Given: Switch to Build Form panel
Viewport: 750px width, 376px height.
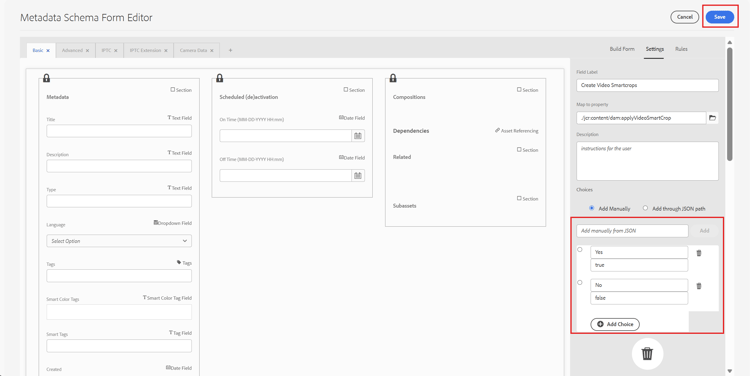Looking at the screenshot, I should 622,49.
